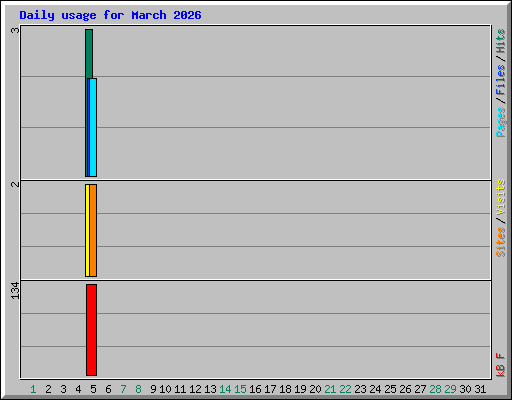This screenshot has width=512, height=400.
Task: Click the y-axis value '3'
Action: click(15, 30)
